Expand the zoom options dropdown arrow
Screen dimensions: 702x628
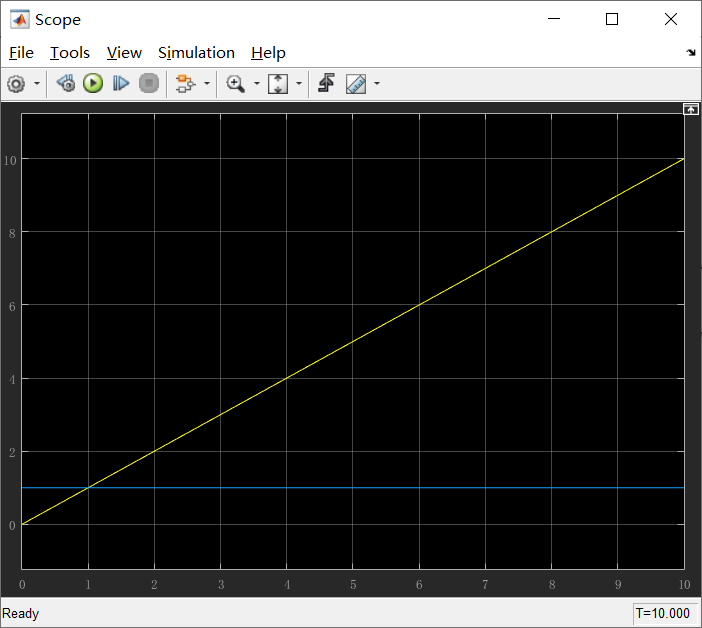point(257,84)
